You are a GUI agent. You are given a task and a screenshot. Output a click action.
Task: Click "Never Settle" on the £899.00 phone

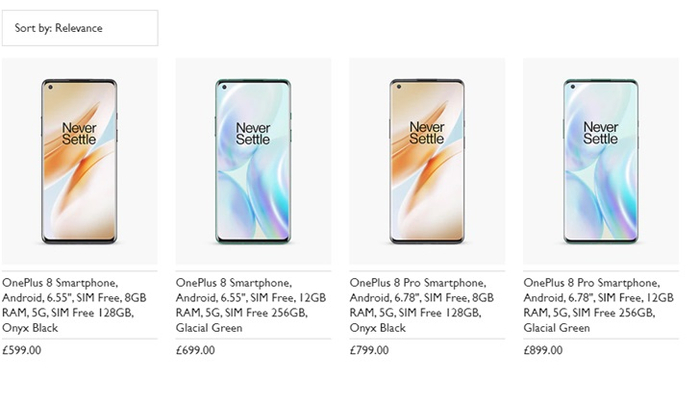(x=600, y=133)
